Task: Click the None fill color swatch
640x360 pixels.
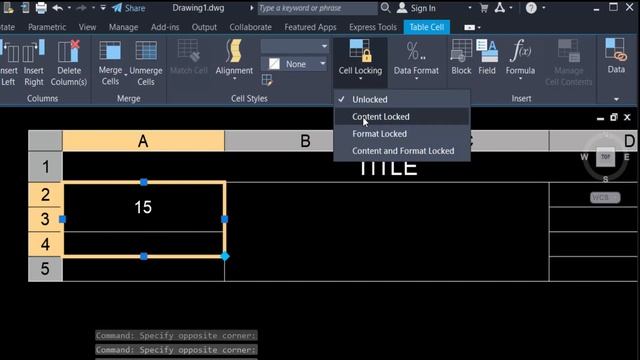Action: pyautogui.click(x=274, y=64)
